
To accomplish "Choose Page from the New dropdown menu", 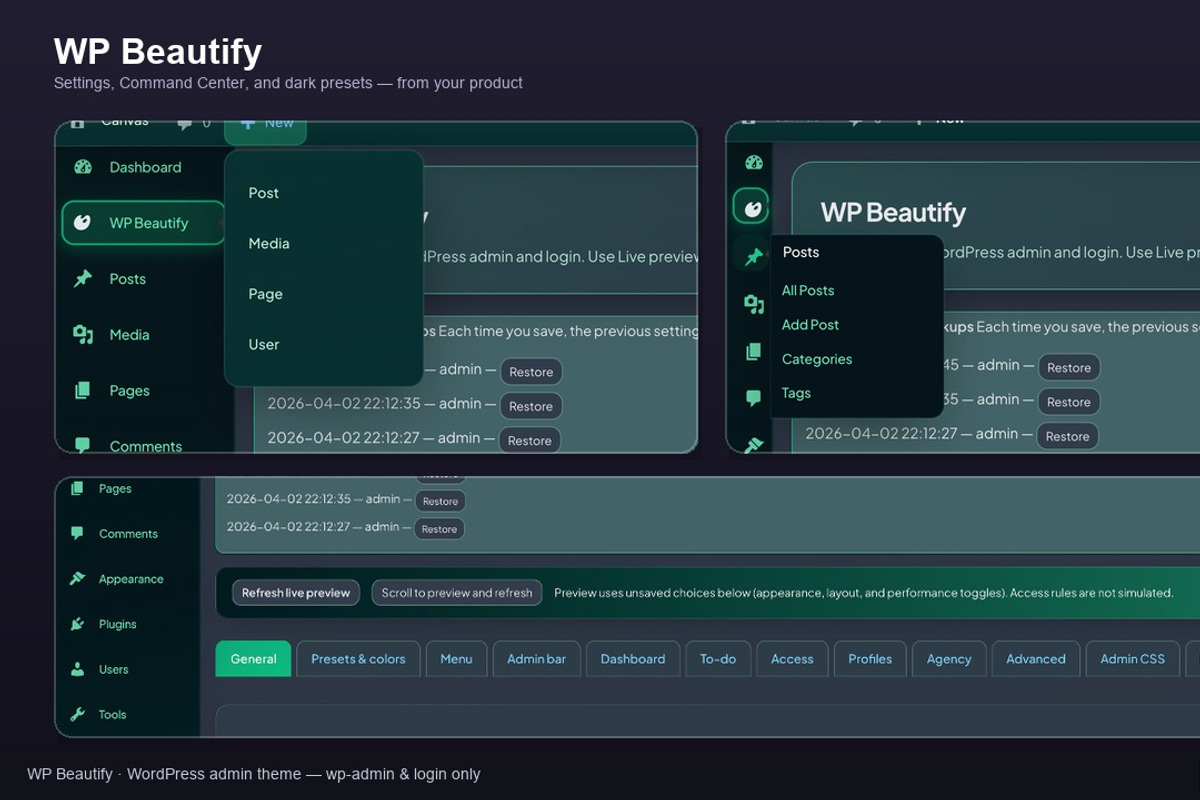I will click(266, 294).
